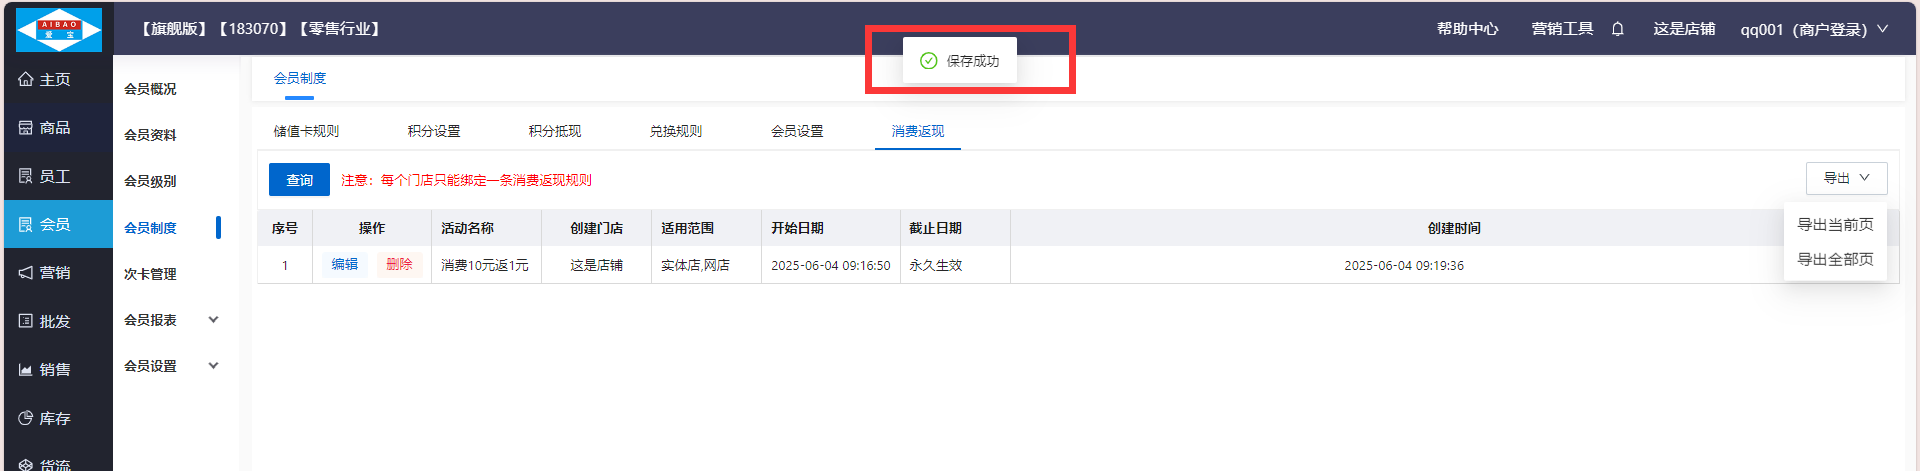Expand the 会员报表 submenu chevron

(x=213, y=320)
